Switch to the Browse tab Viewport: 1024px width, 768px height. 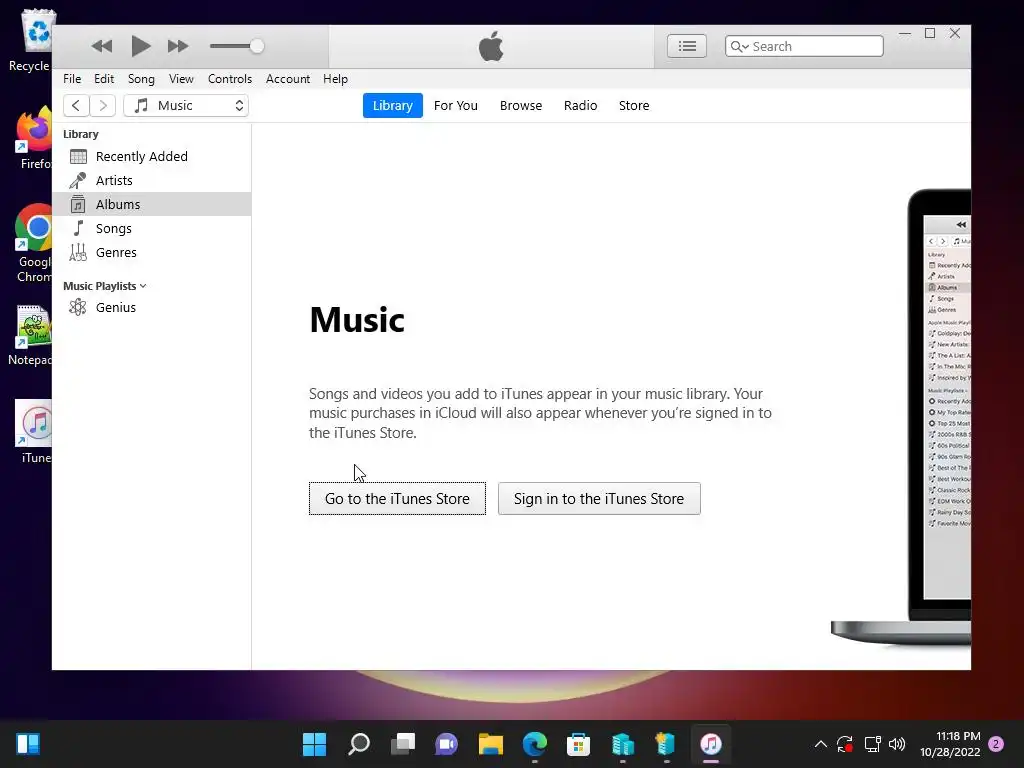tap(520, 105)
